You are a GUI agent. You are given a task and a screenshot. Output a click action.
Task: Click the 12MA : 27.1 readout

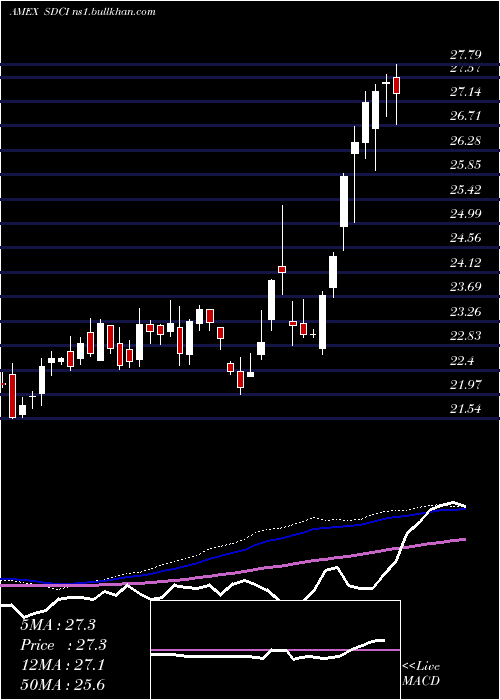coord(62,665)
